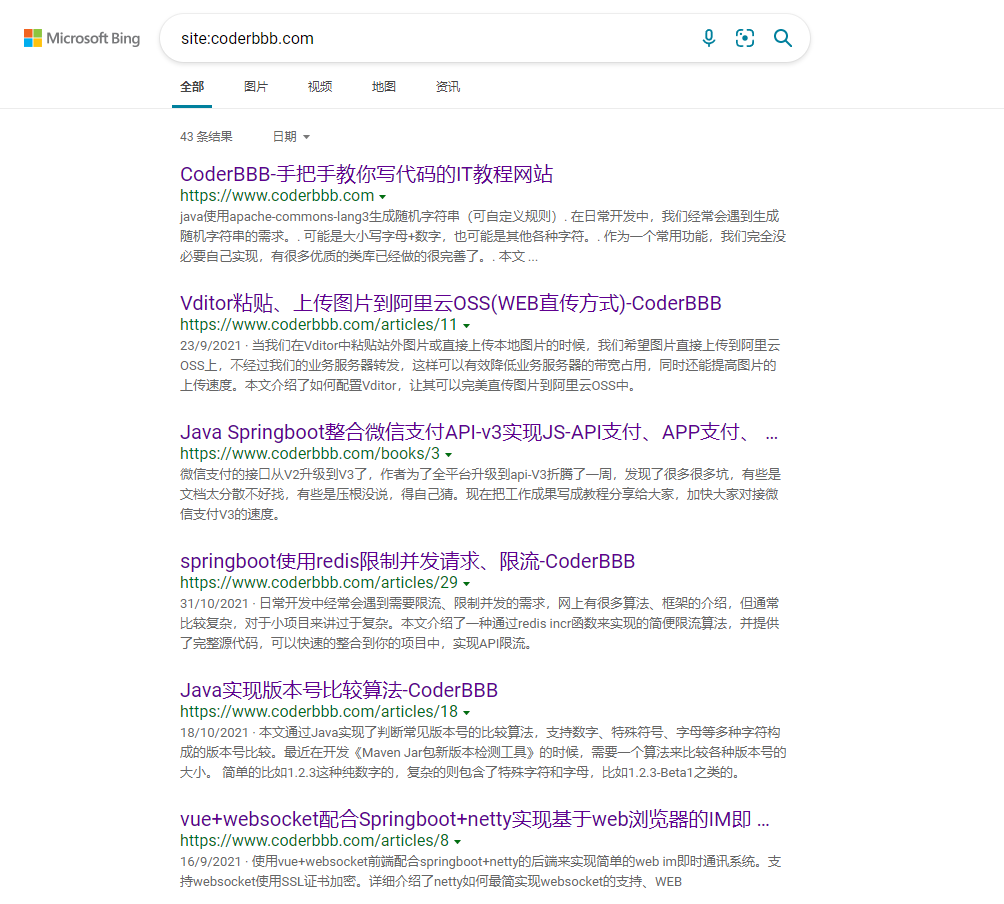Screen dimensions: 1004x904
Task: Expand the dropdown arrow next to www.coderbbb.com
Action: coord(384,196)
